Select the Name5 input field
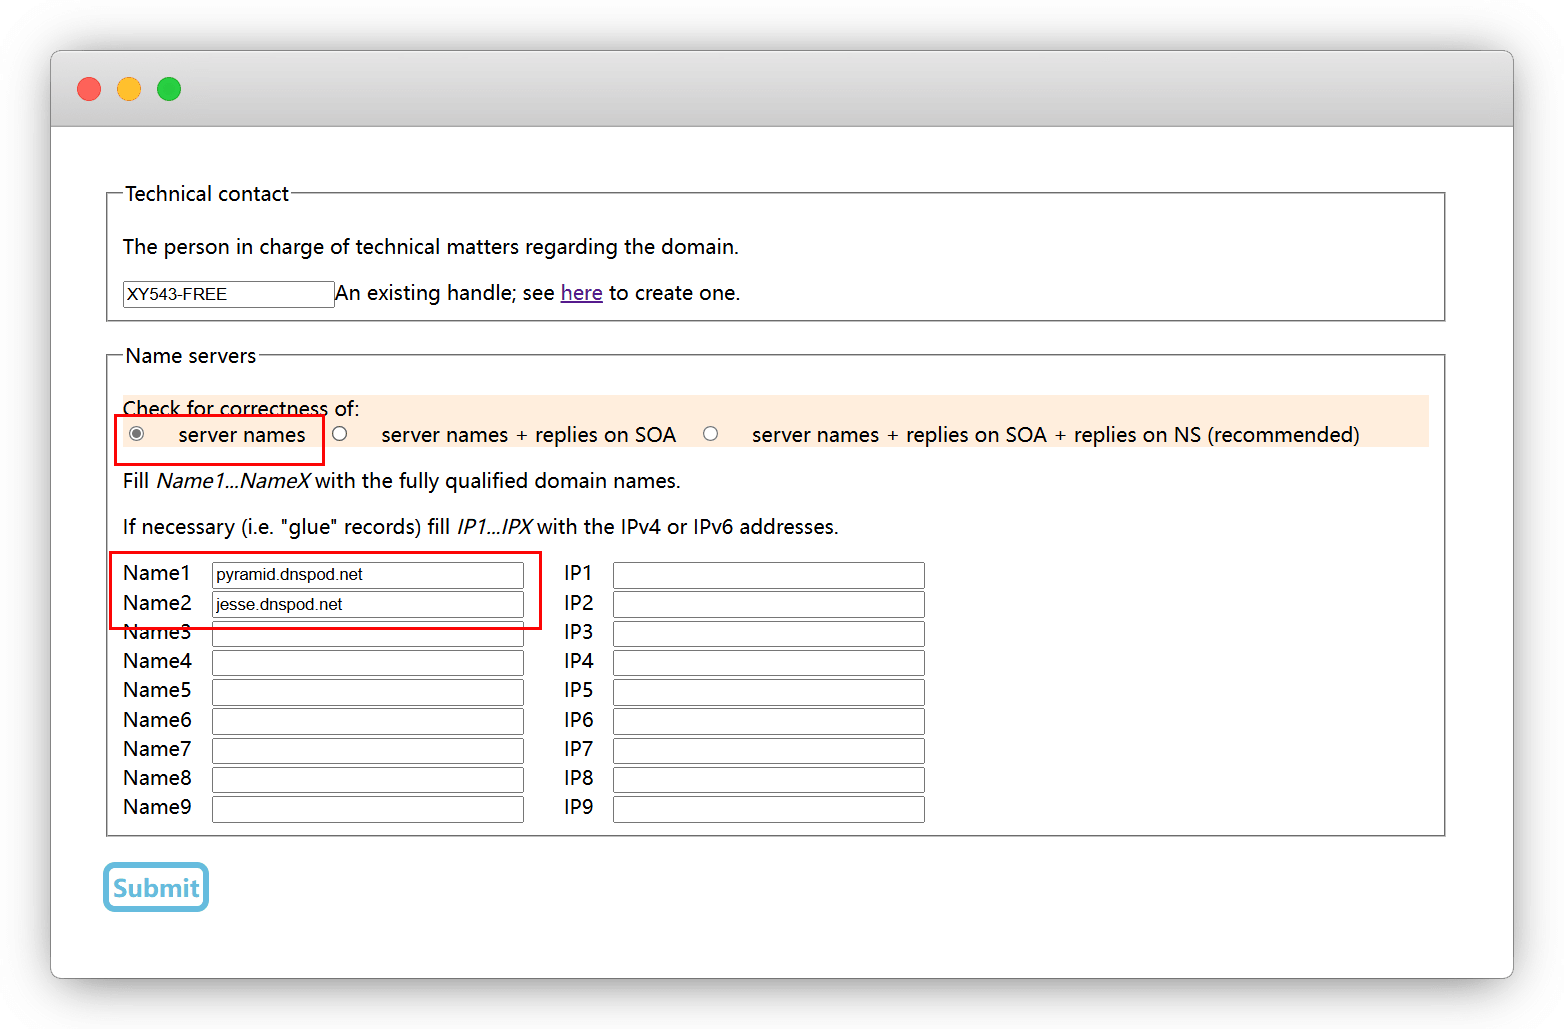The width and height of the screenshot is (1564, 1029). tap(367, 692)
